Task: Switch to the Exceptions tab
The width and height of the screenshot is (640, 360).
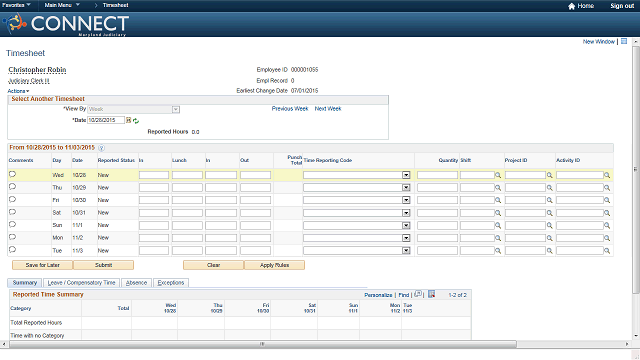Action: pyautogui.click(x=171, y=282)
